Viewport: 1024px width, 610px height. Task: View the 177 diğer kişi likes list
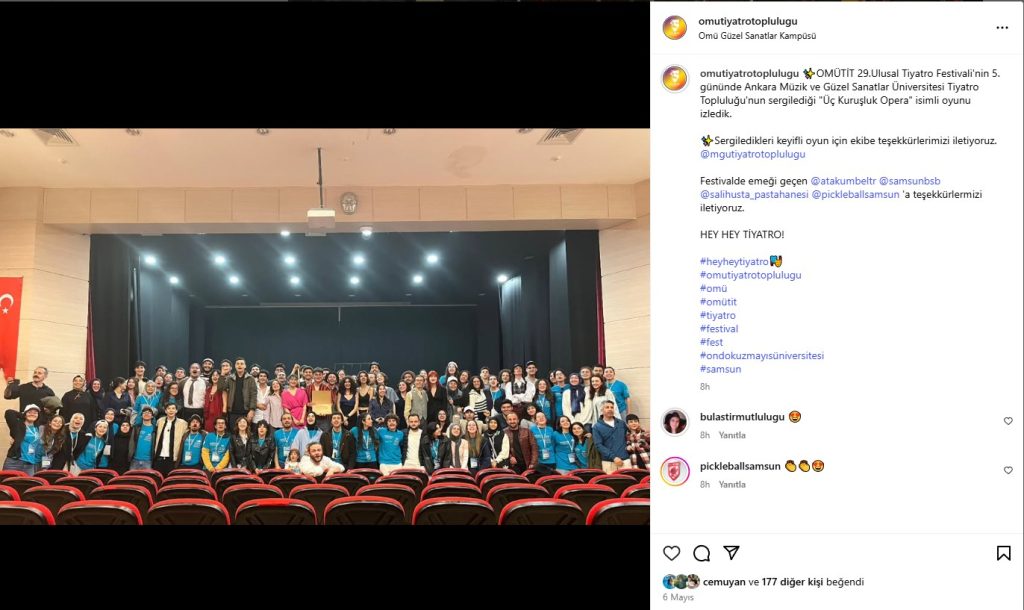click(792, 582)
